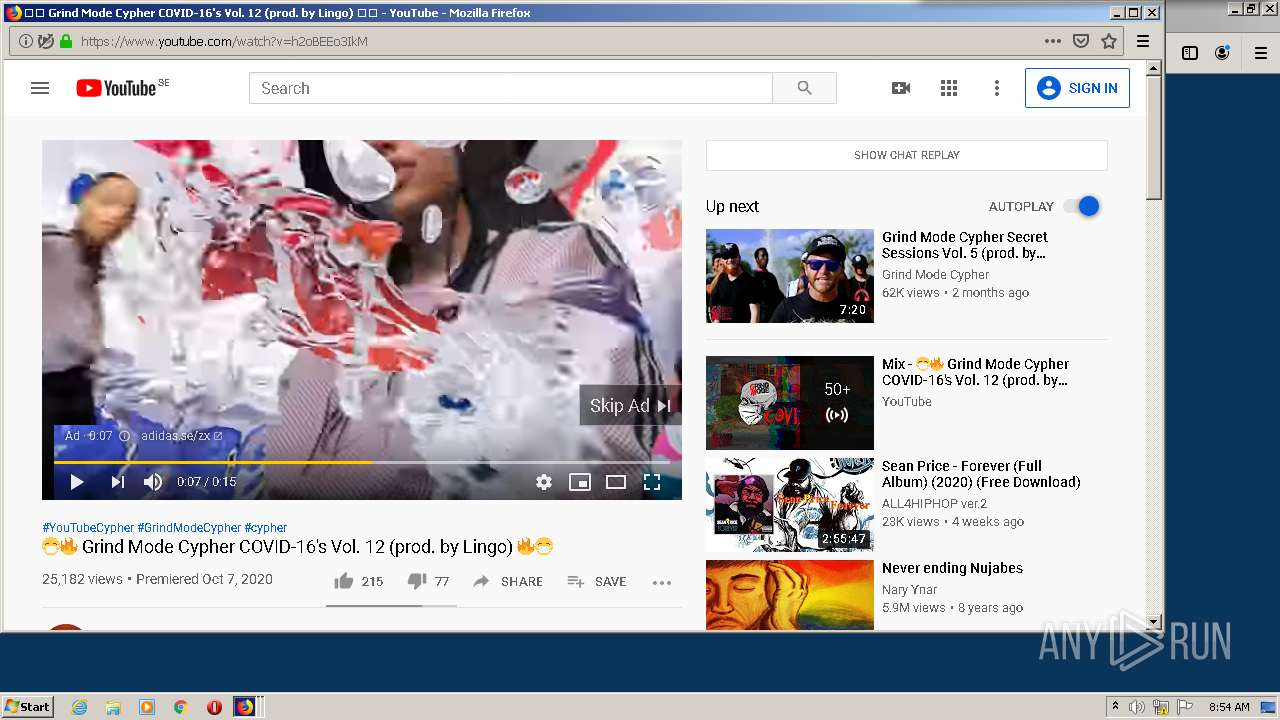Open Windows Explorer folder in taskbar

point(113,707)
